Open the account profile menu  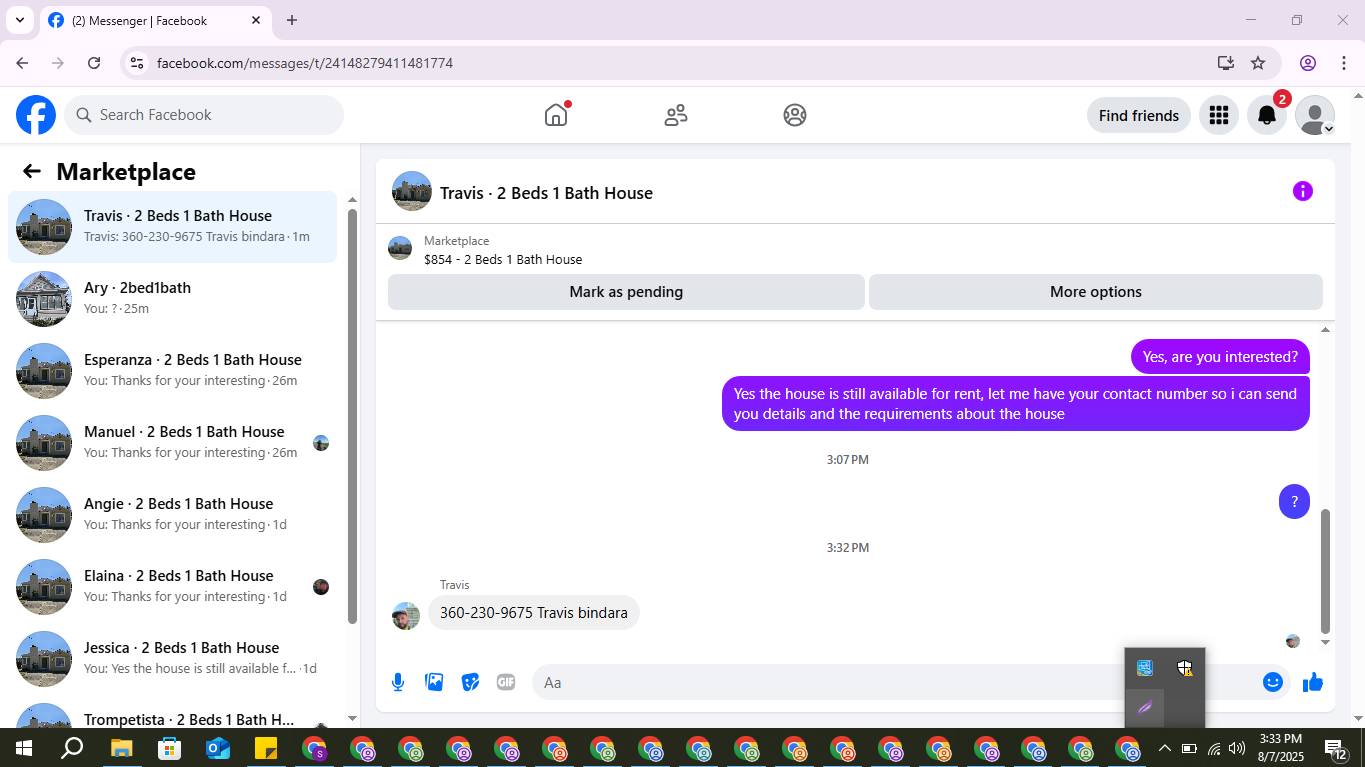tap(1315, 115)
